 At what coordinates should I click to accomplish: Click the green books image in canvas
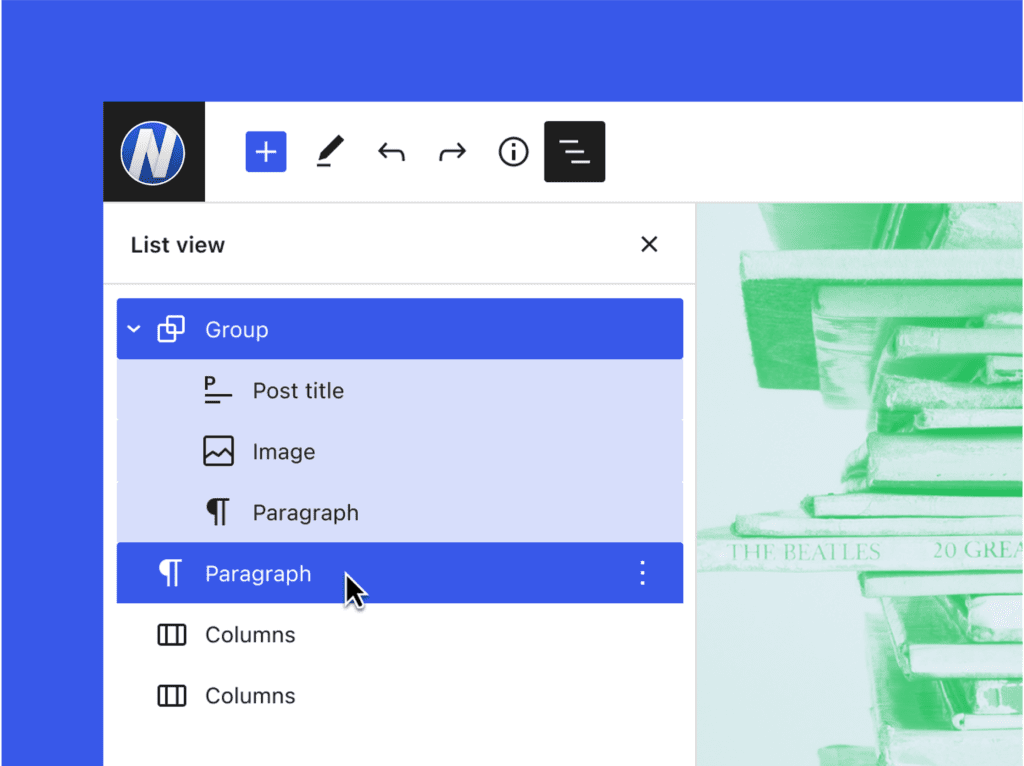pos(859,484)
